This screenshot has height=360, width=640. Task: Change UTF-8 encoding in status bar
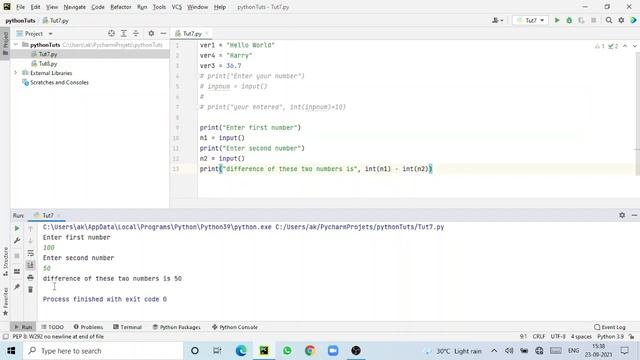(558, 336)
